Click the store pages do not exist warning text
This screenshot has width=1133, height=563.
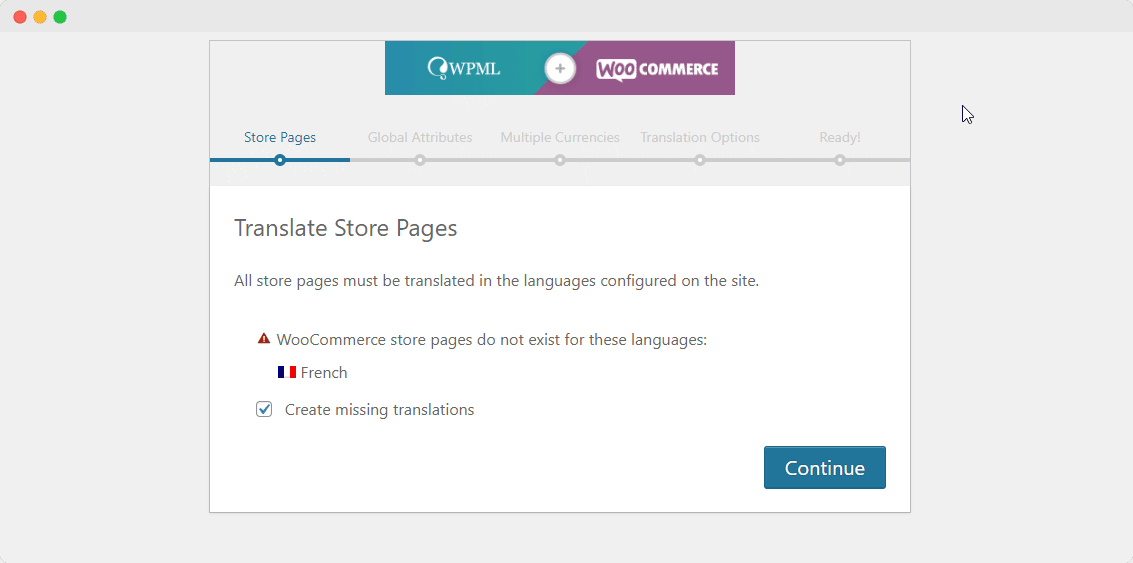click(x=491, y=340)
